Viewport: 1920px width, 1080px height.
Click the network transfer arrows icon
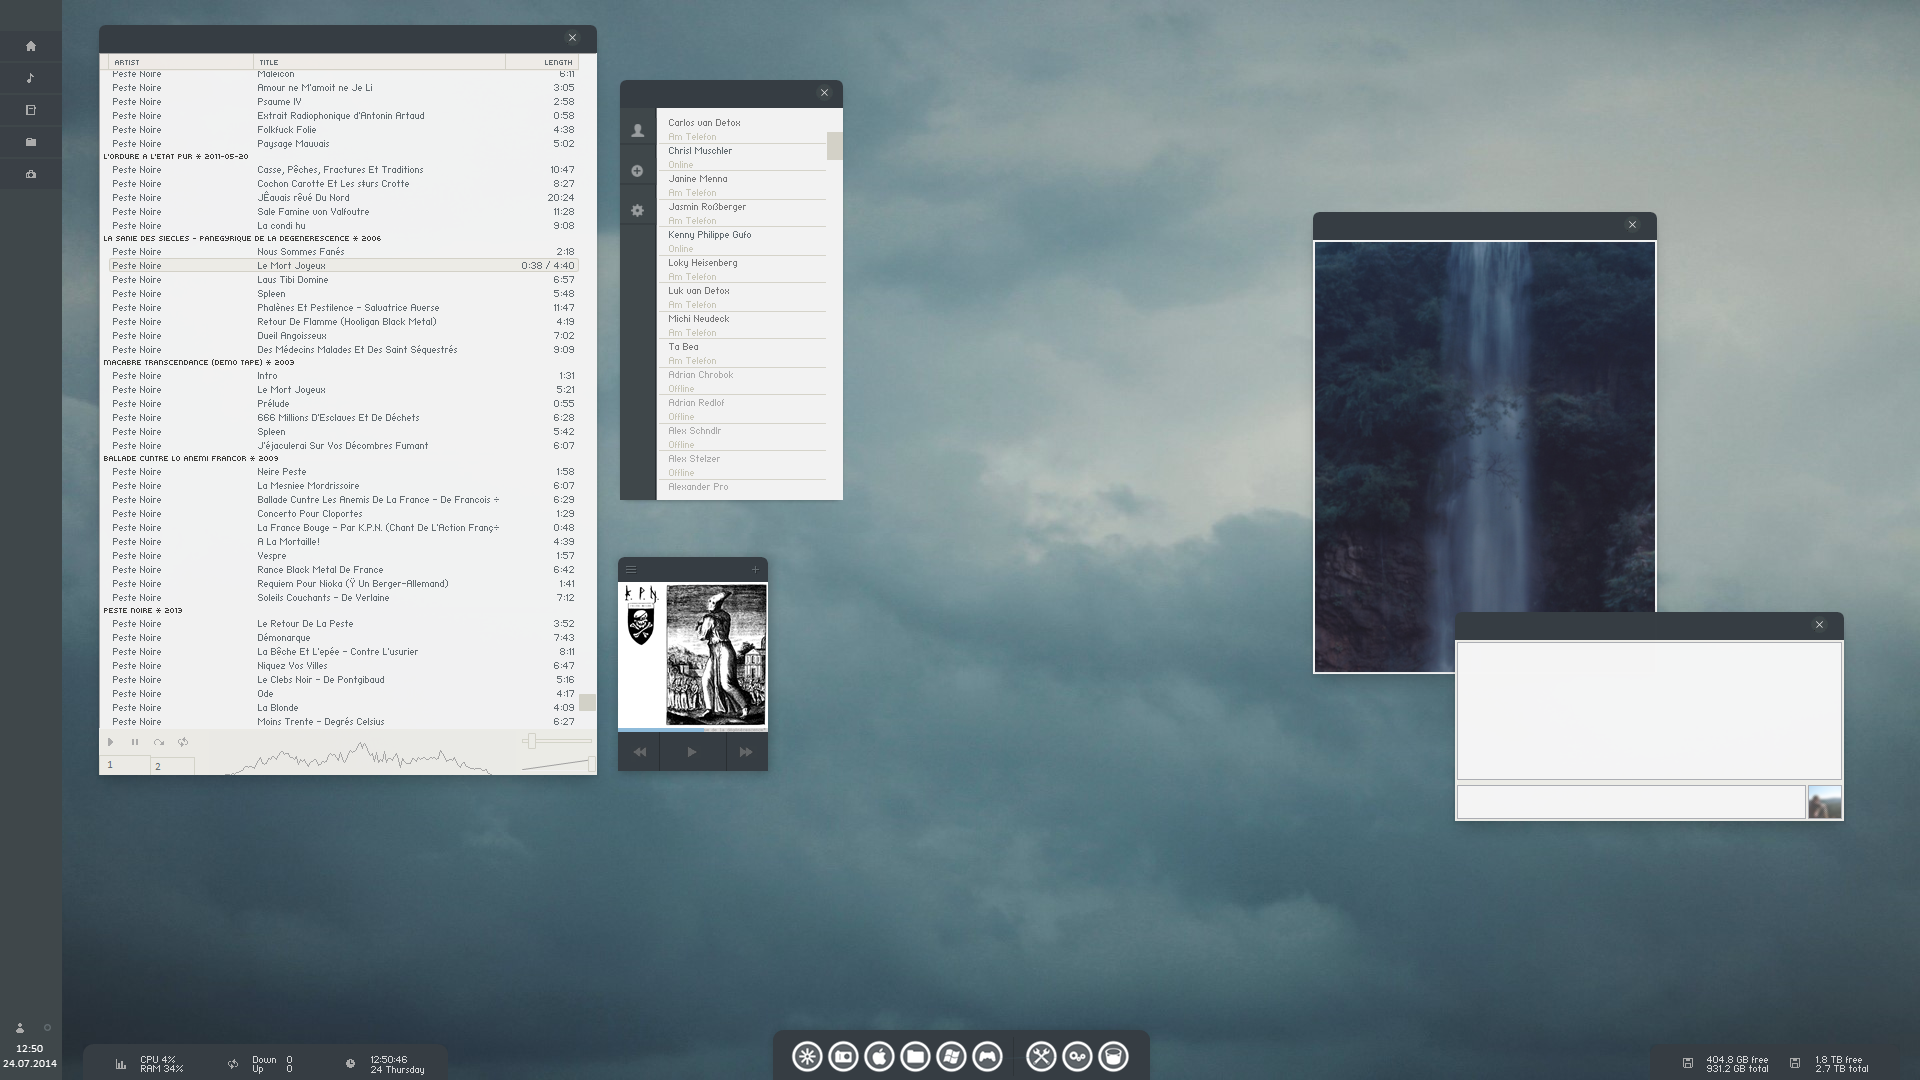click(x=233, y=1064)
